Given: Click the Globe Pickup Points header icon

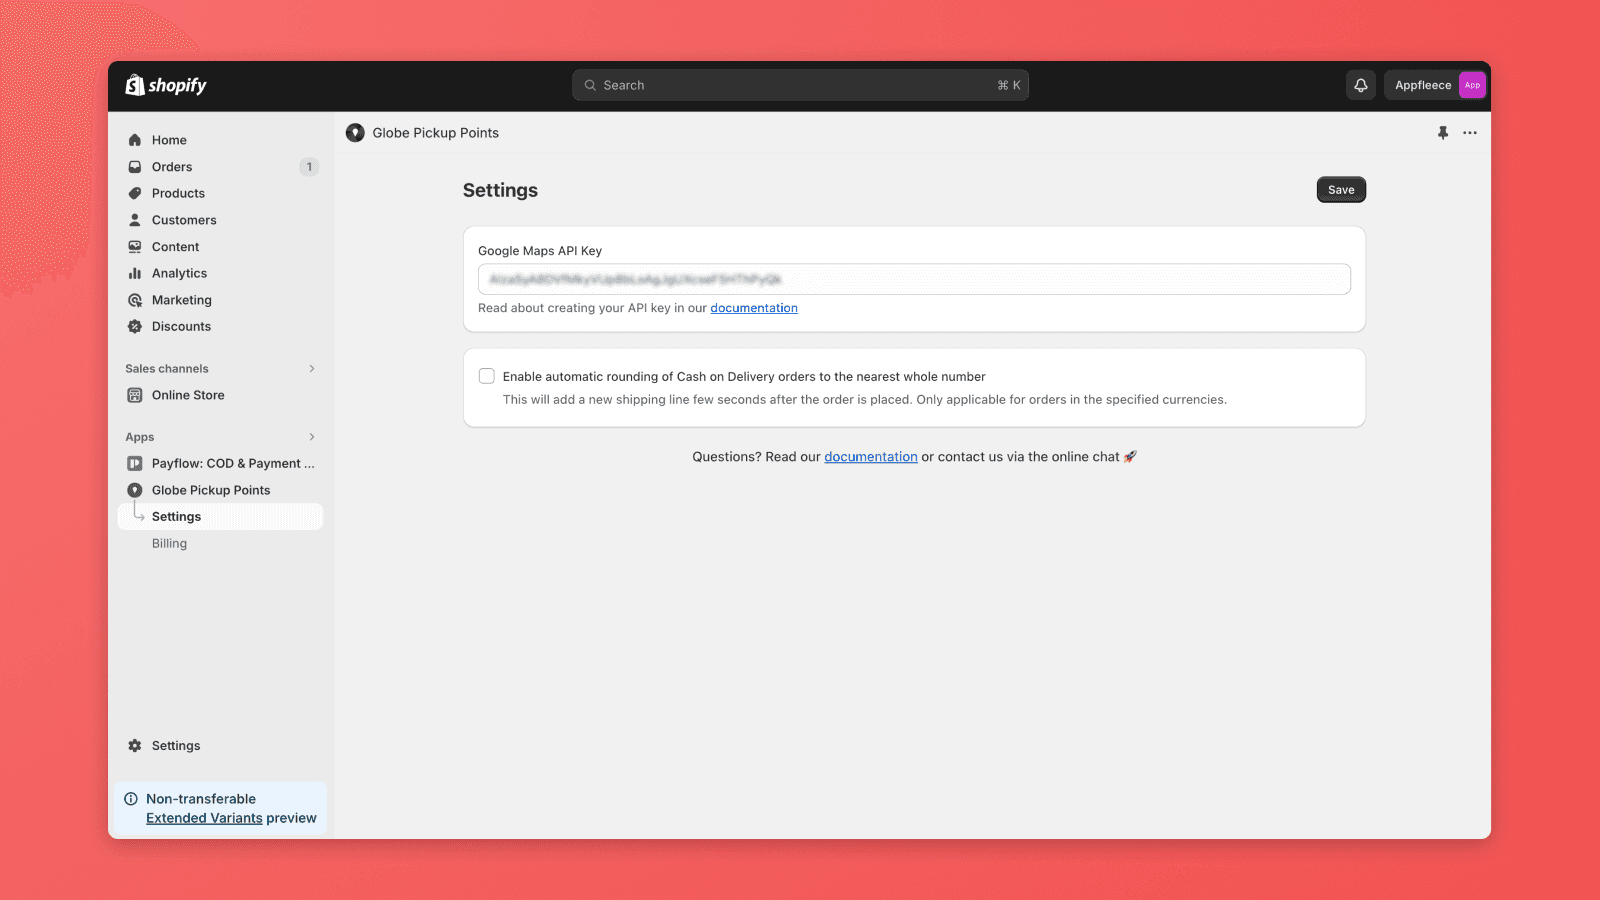Looking at the screenshot, I should click(355, 133).
